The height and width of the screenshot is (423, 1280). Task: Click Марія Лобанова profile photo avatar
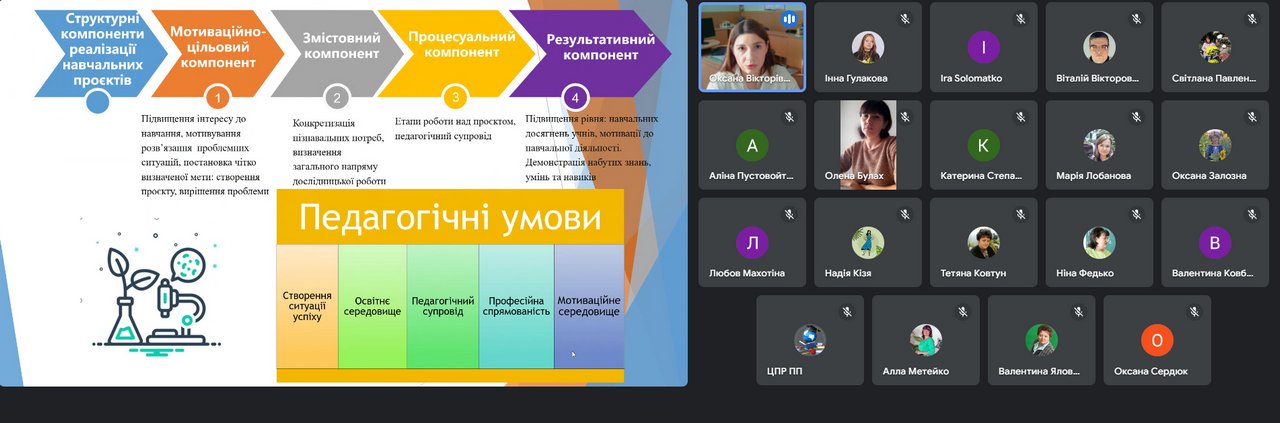pos(1100,146)
